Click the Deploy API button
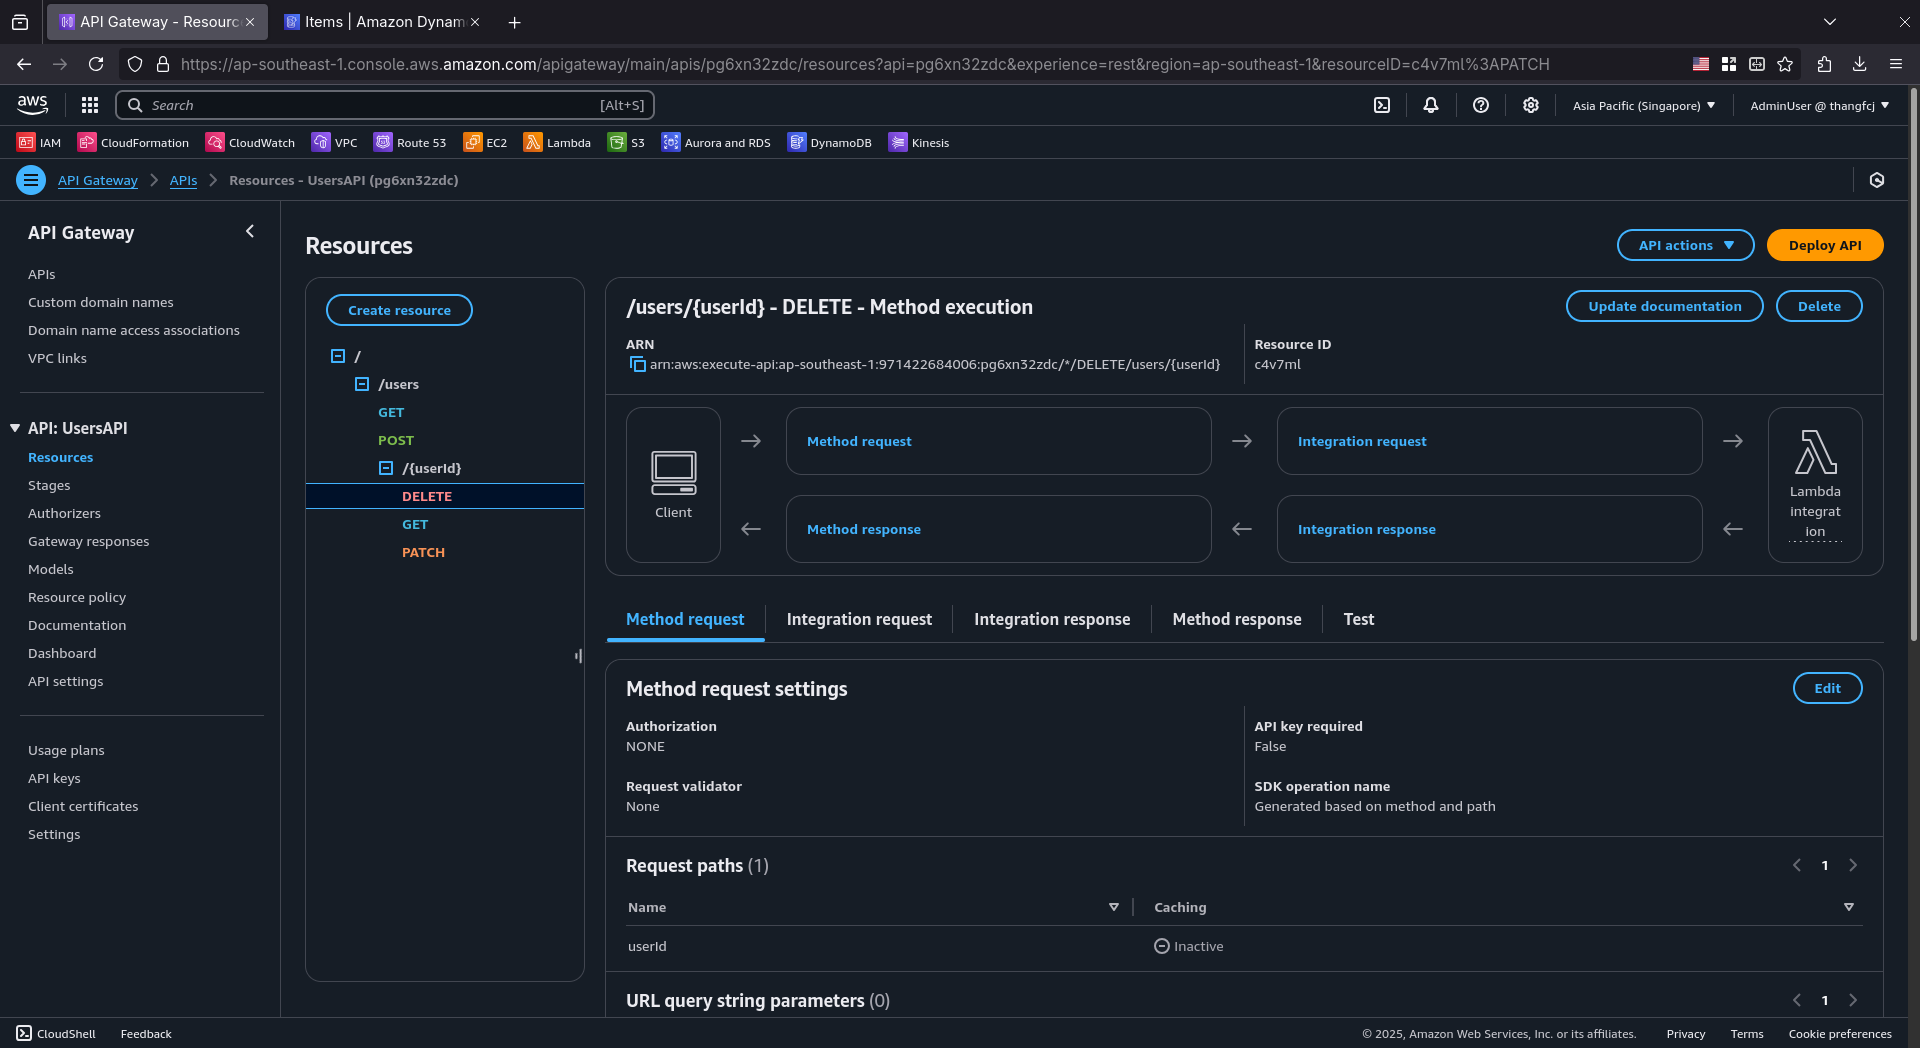1920x1048 pixels. (1825, 245)
